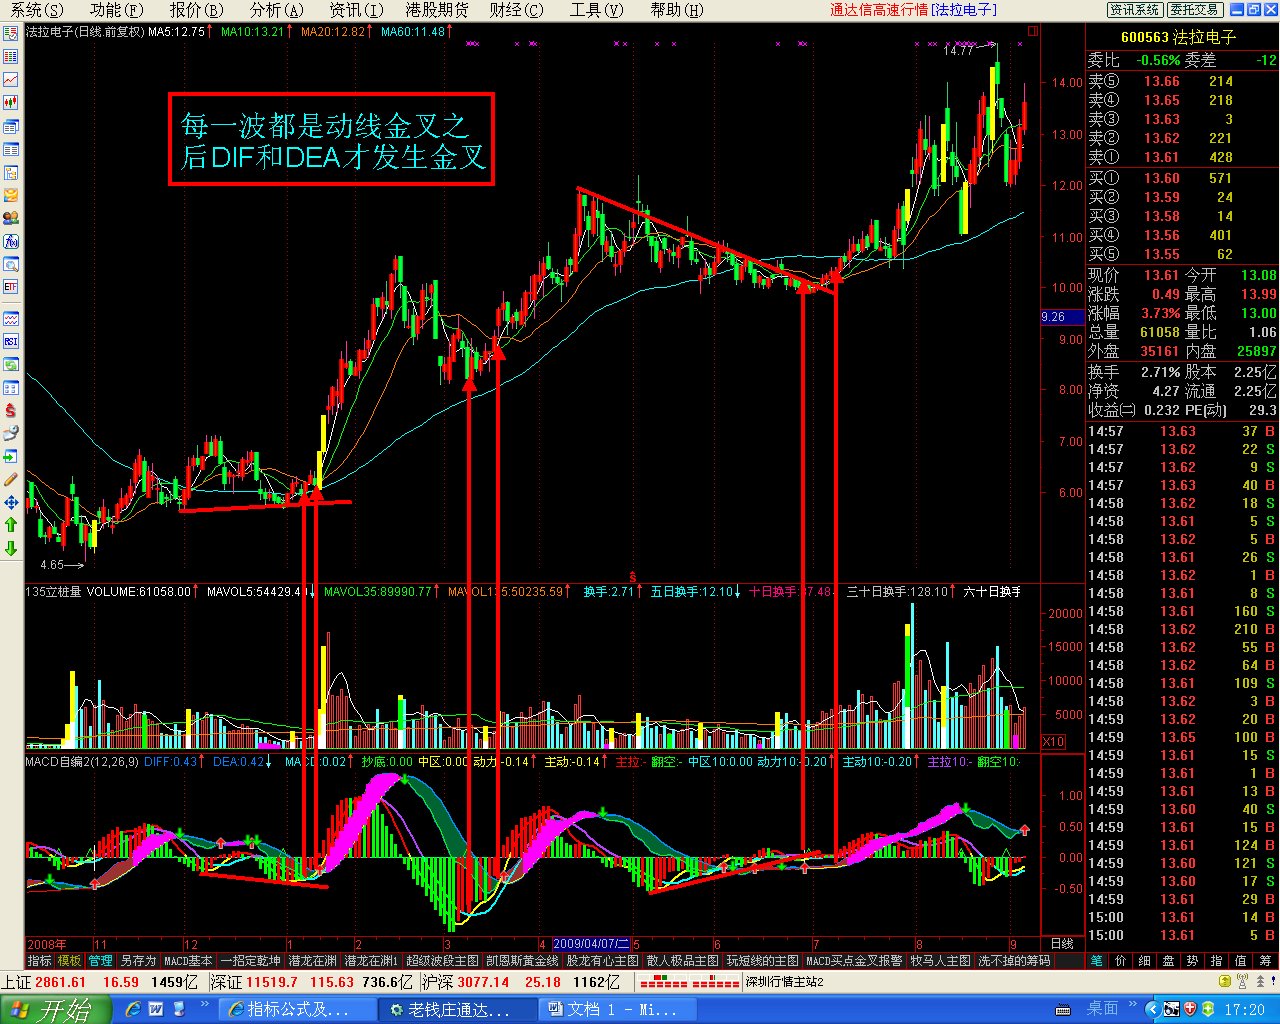Expand quick launch overflow chevron beside Word icon
This screenshot has width=1280, height=1024.
206,1004
